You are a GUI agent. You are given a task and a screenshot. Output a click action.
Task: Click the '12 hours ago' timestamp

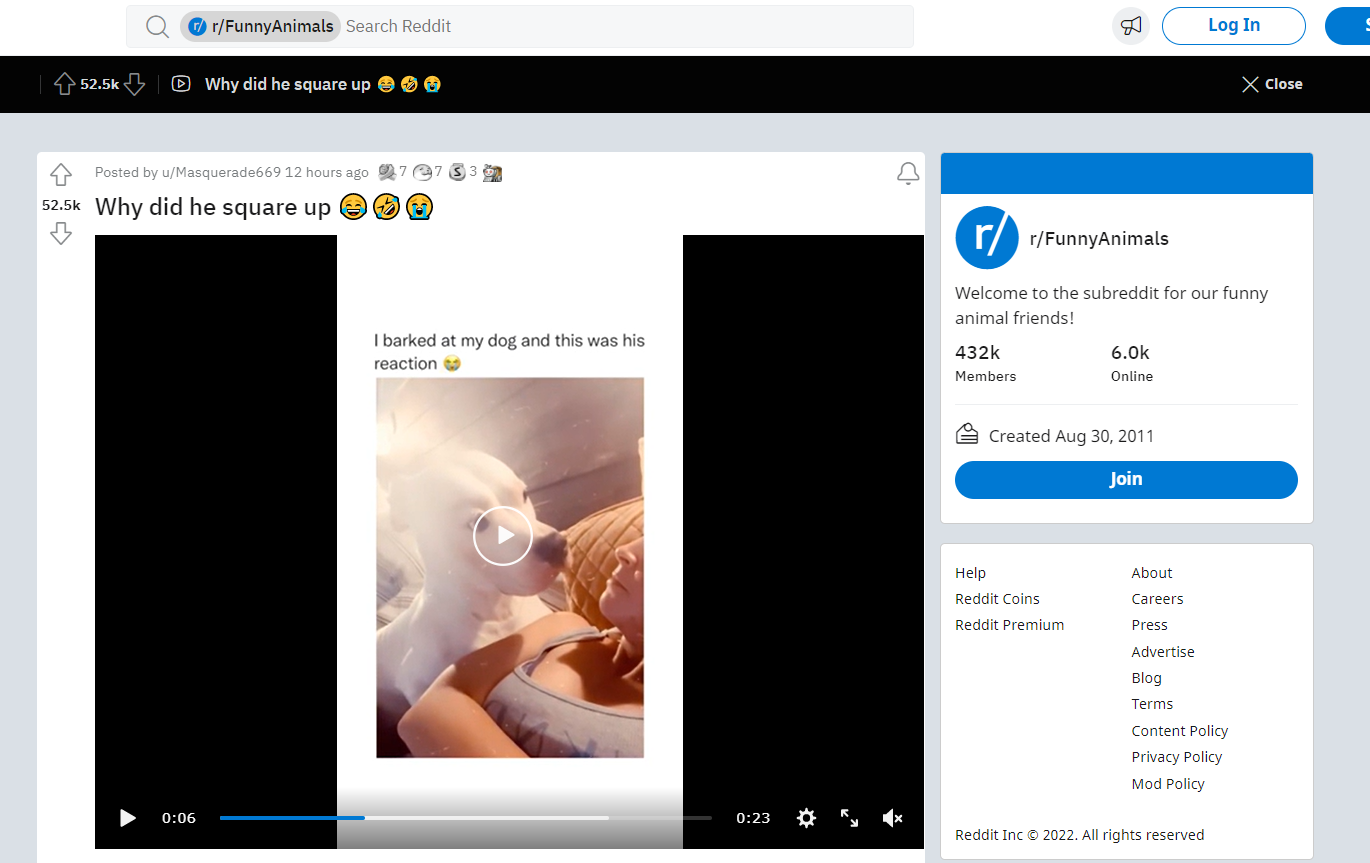tap(327, 172)
